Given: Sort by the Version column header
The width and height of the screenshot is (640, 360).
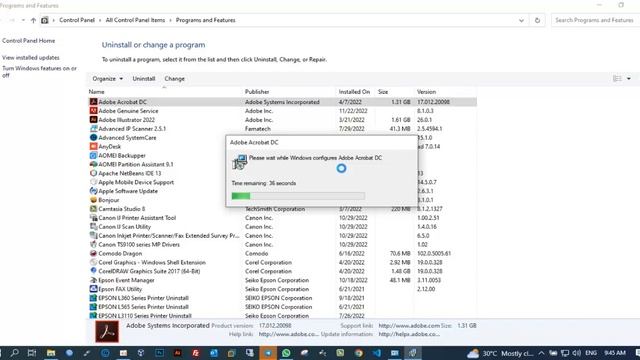Looking at the screenshot, I should (x=426, y=91).
